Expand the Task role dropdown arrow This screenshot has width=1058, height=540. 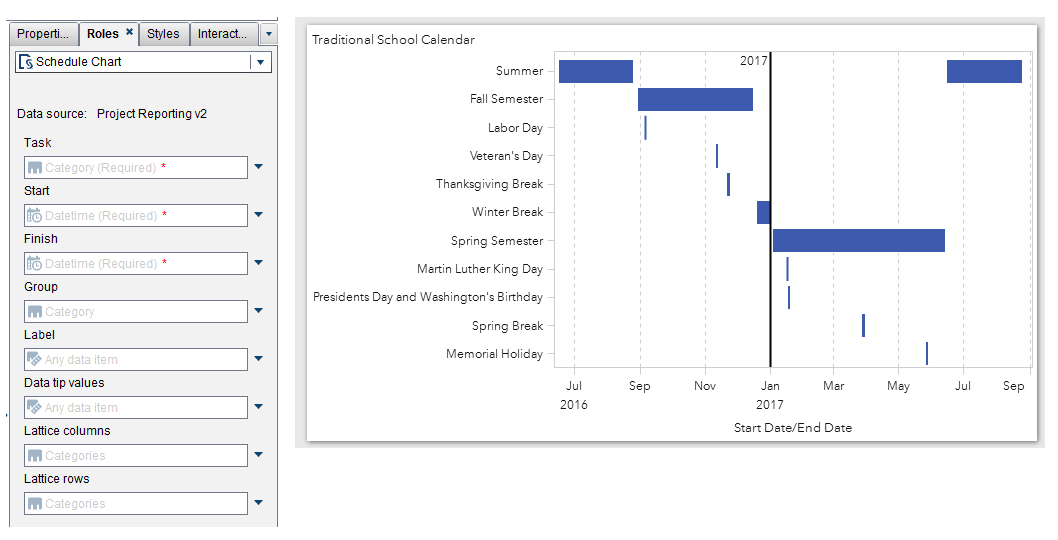click(258, 168)
